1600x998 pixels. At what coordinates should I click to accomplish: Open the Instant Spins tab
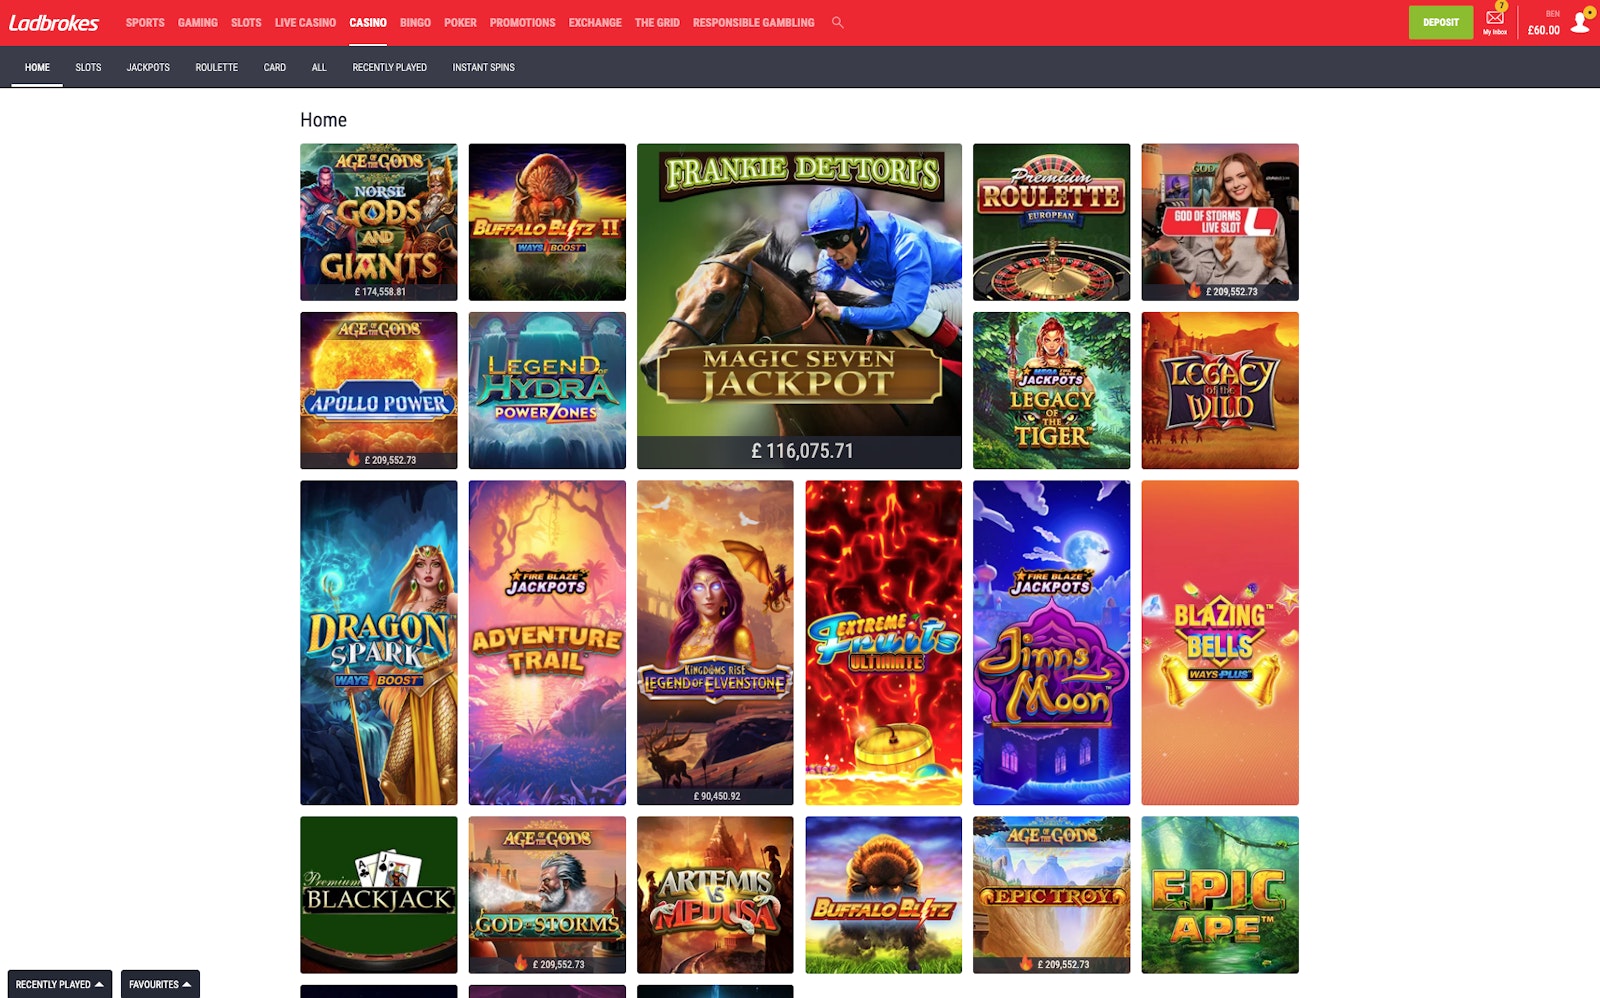pos(483,67)
